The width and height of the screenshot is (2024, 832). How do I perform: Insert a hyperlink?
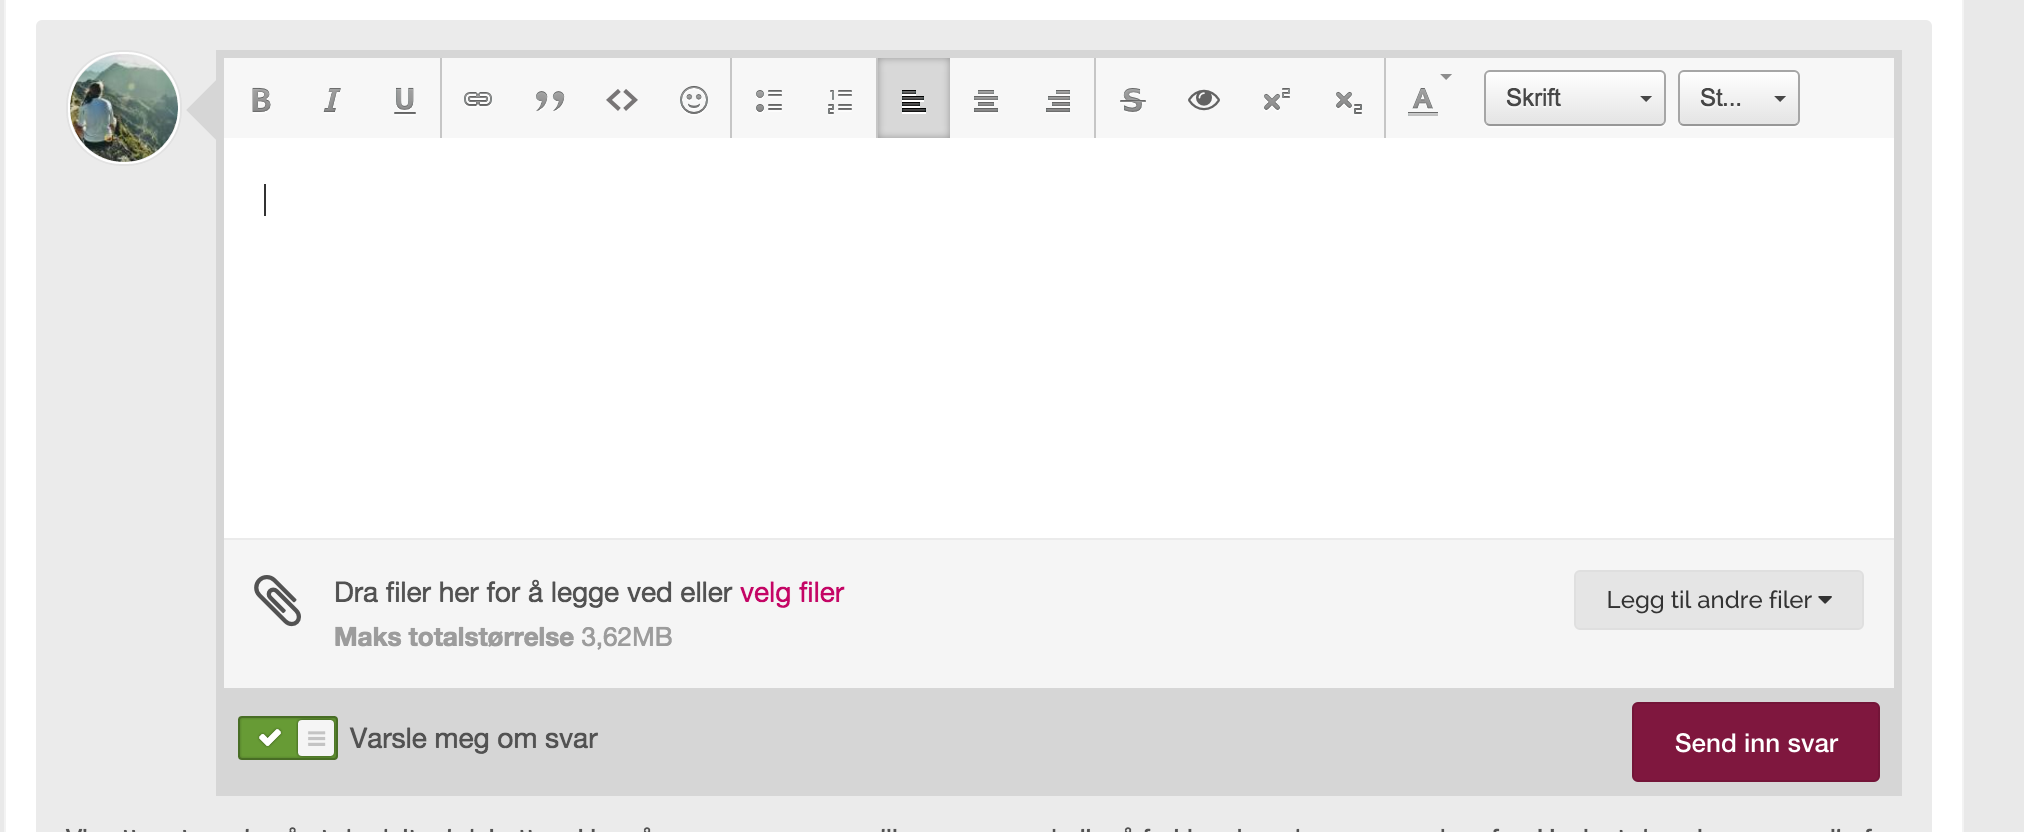[x=478, y=100]
